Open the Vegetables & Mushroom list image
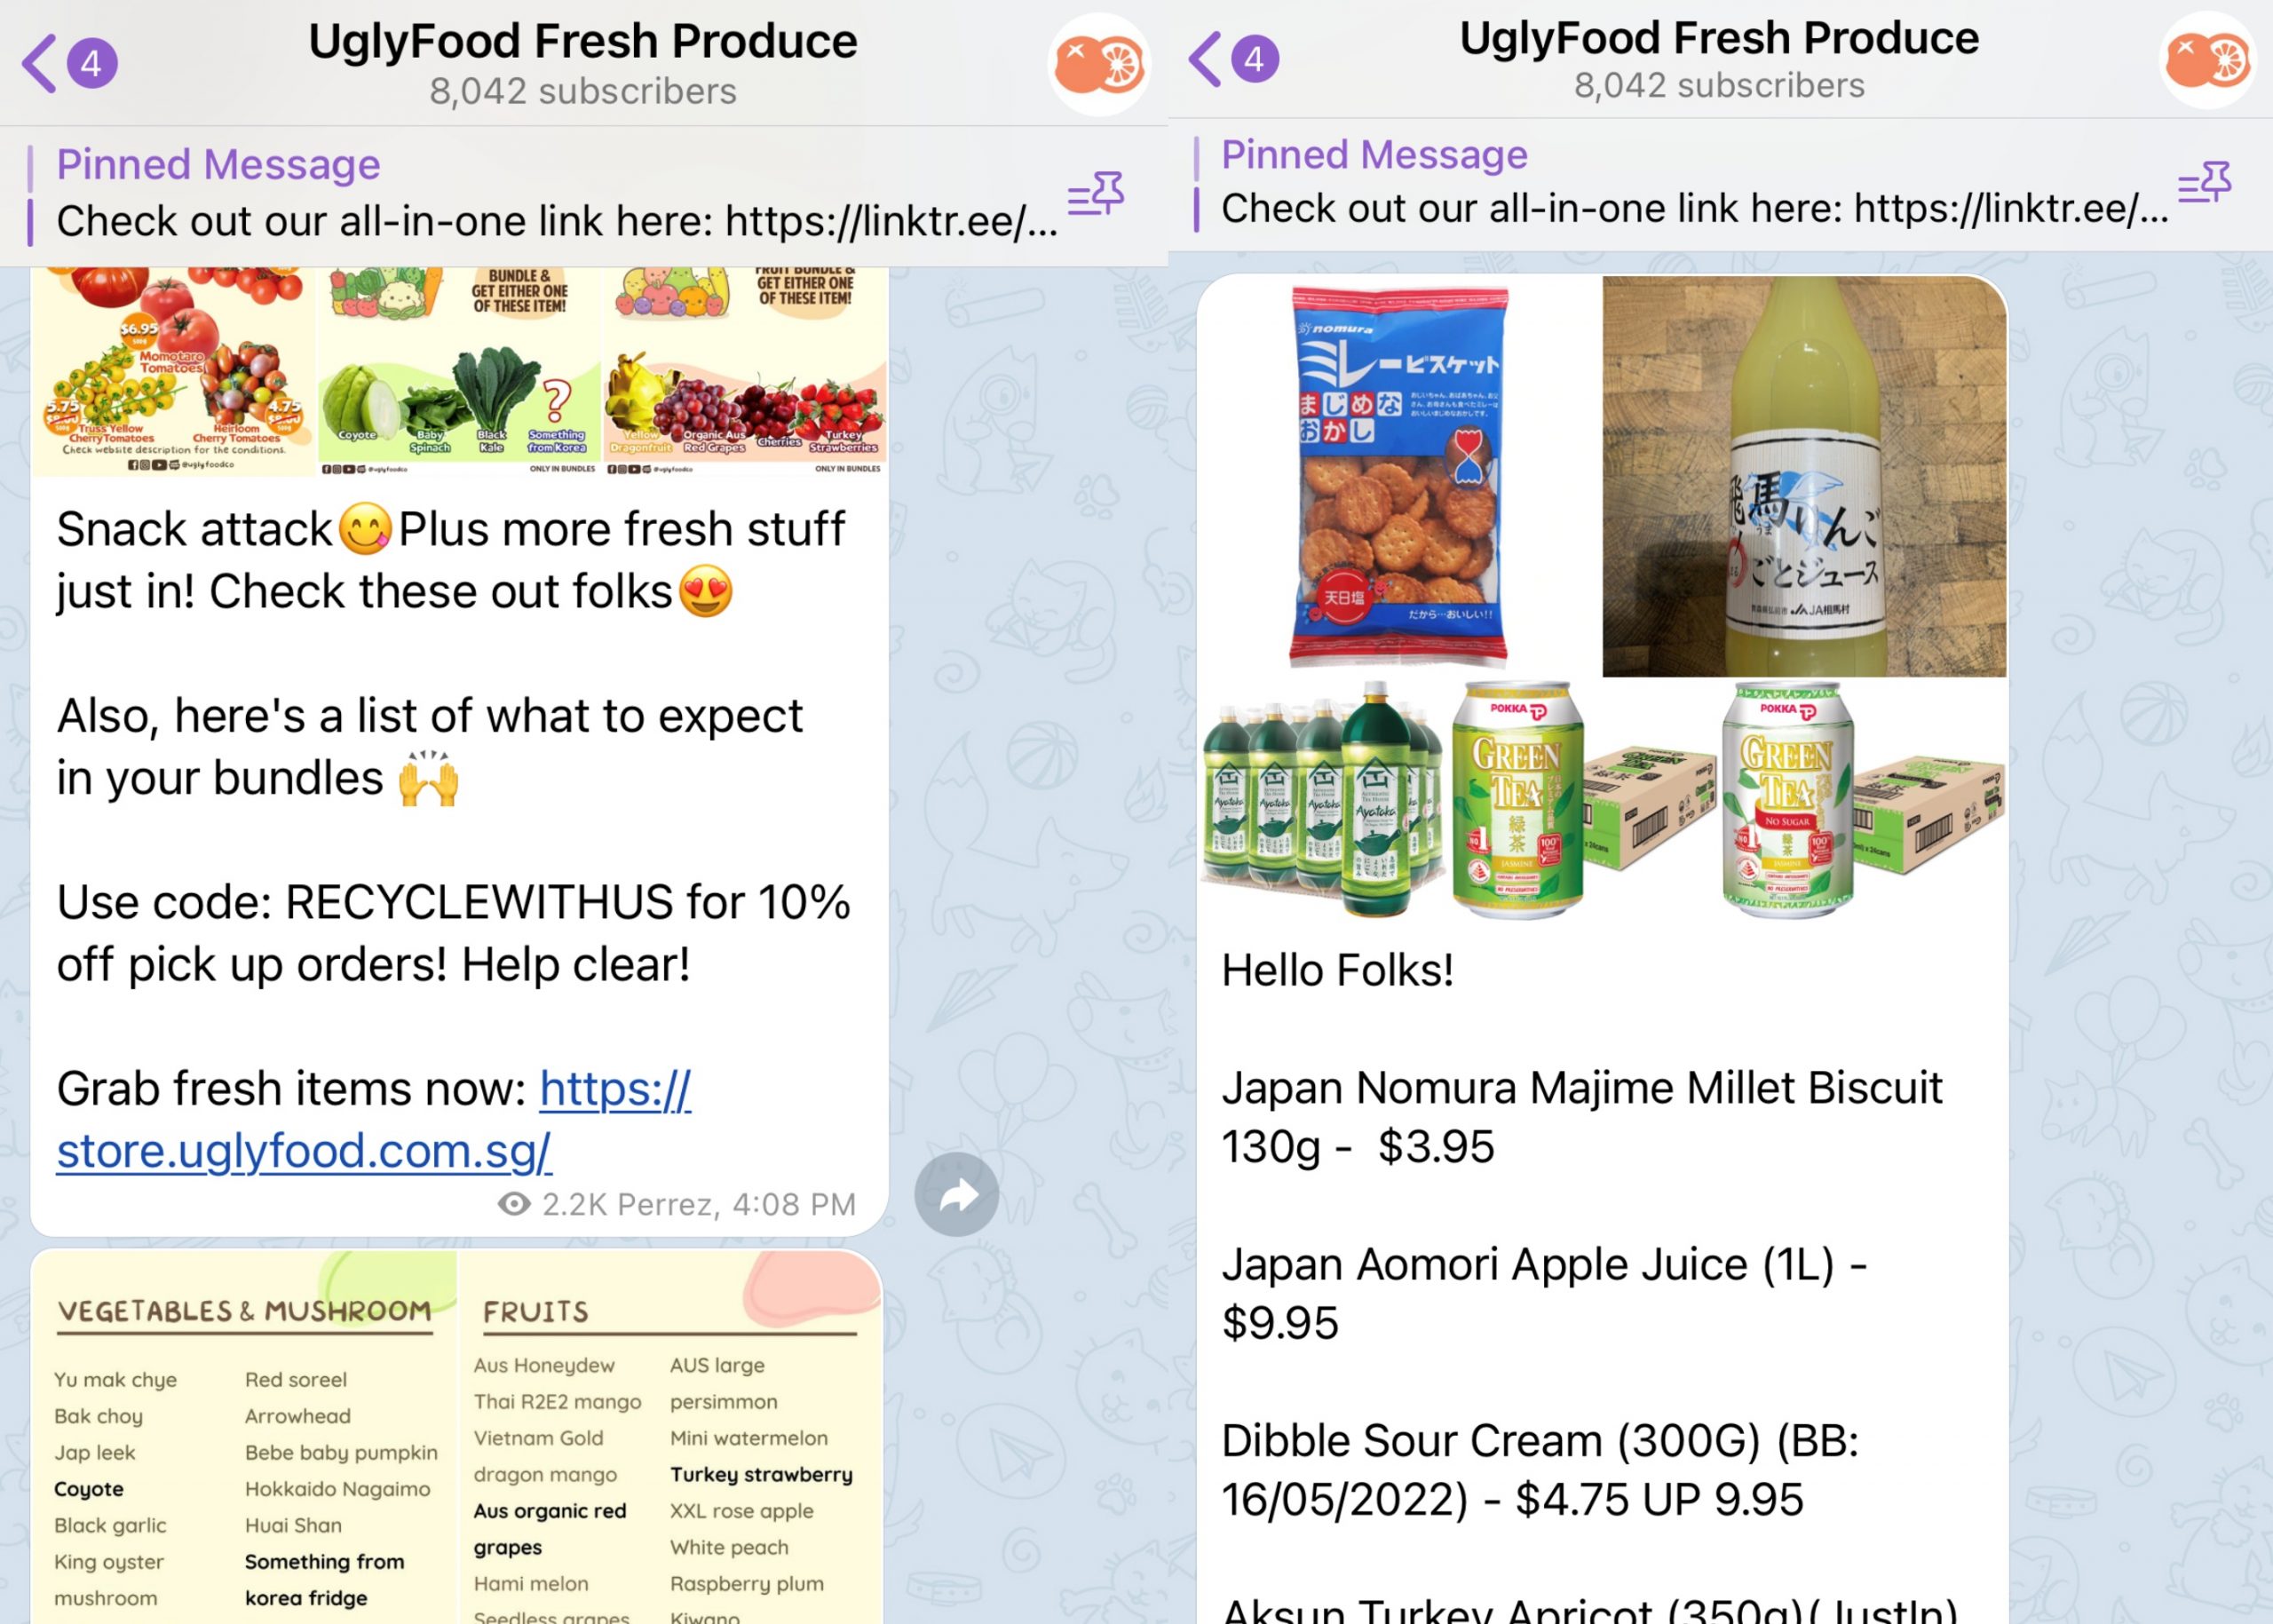This screenshot has height=1624, width=2273. pos(244,1437)
